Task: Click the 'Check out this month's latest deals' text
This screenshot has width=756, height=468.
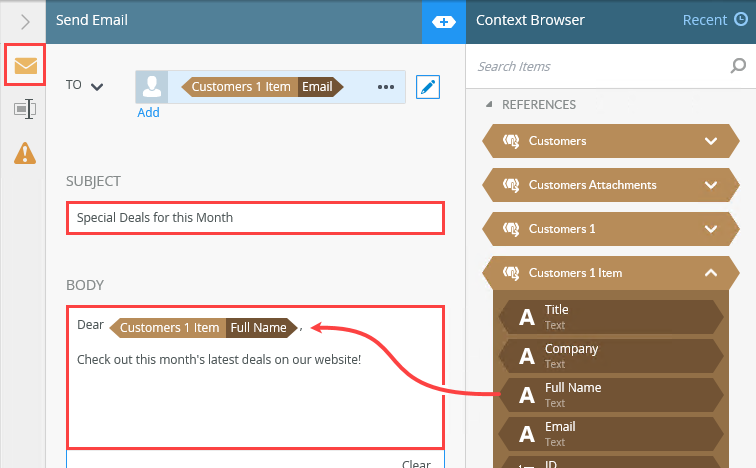Action: [219, 360]
